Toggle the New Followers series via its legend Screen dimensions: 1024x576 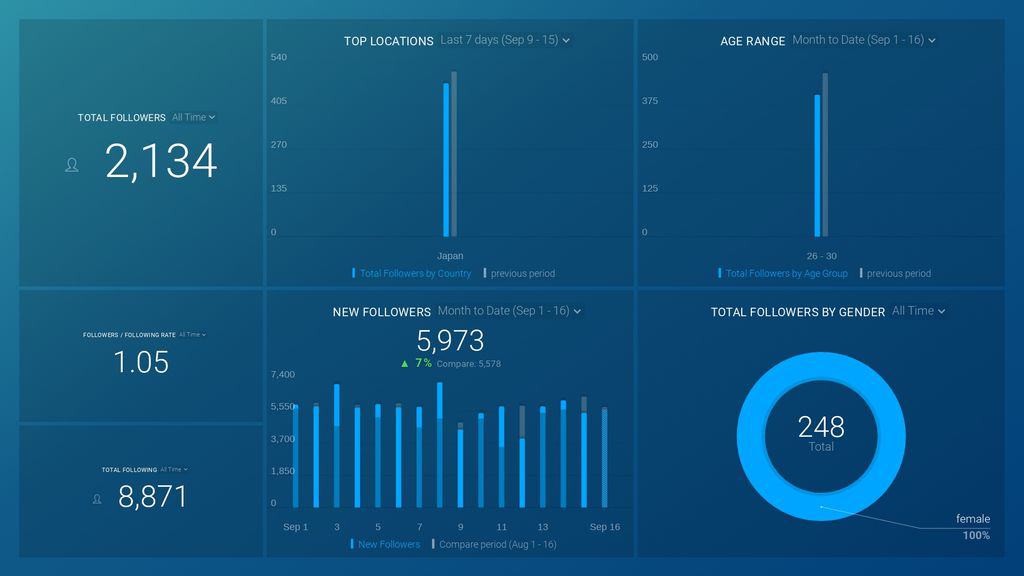click(x=388, y=544)
